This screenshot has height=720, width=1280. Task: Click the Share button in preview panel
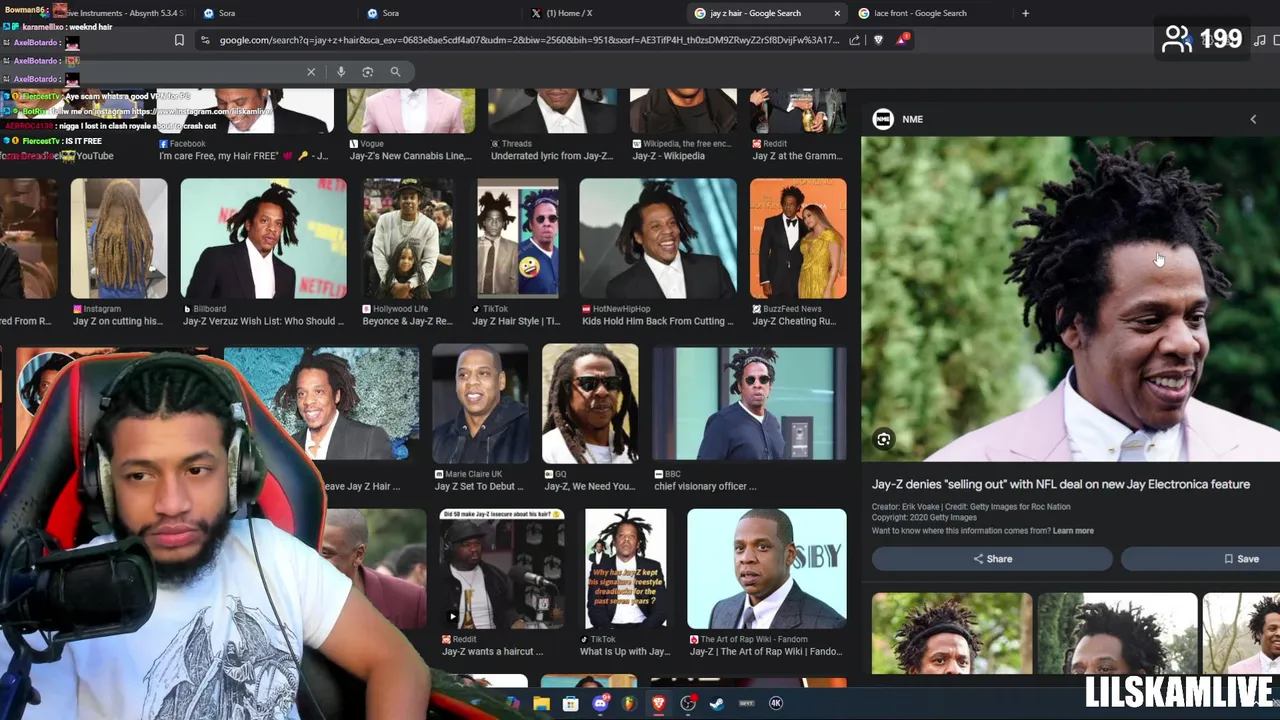pos(992,559)
